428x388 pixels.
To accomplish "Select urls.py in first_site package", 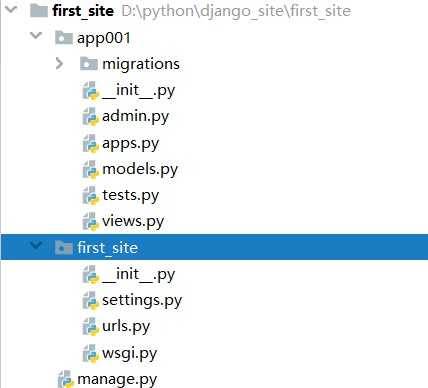I will [126, 326].
